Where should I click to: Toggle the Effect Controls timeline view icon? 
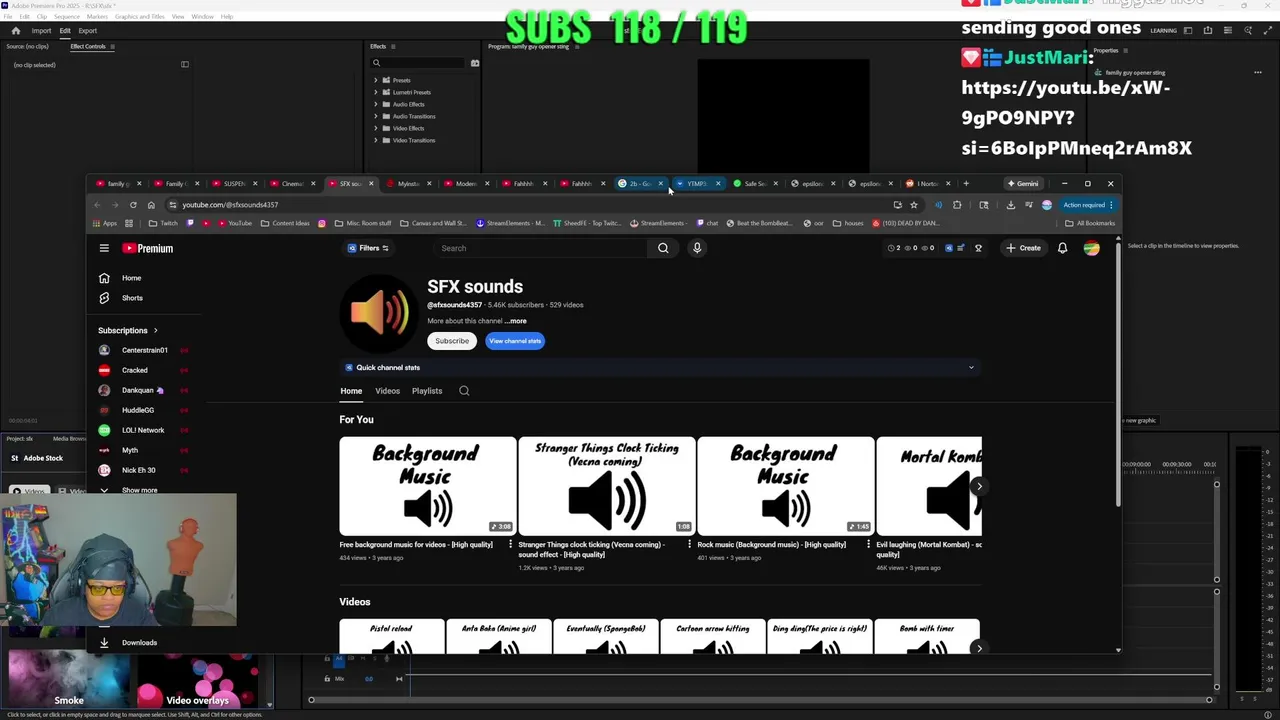(184, 65)
